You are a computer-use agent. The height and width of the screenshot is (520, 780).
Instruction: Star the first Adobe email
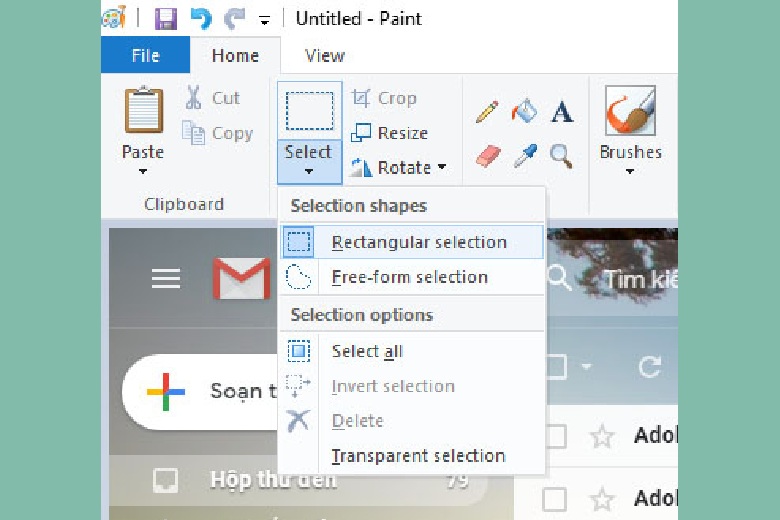point(601,436)
